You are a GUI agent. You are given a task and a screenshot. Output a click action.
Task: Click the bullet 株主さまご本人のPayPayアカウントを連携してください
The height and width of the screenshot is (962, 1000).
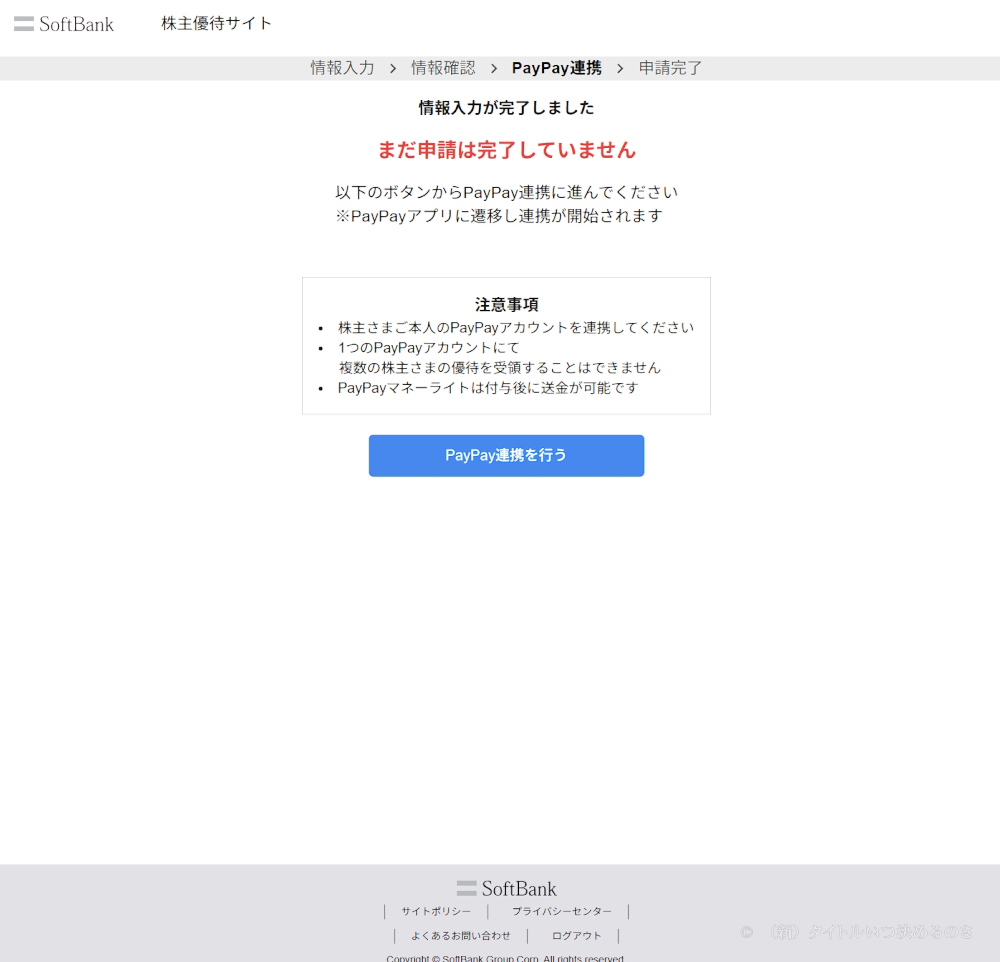[516, 328]
